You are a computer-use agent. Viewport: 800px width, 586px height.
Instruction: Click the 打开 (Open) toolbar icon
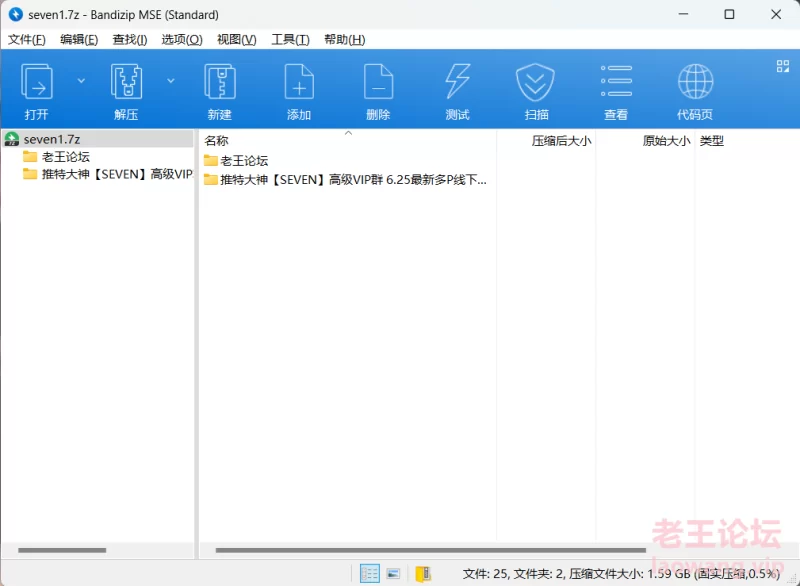36,82
